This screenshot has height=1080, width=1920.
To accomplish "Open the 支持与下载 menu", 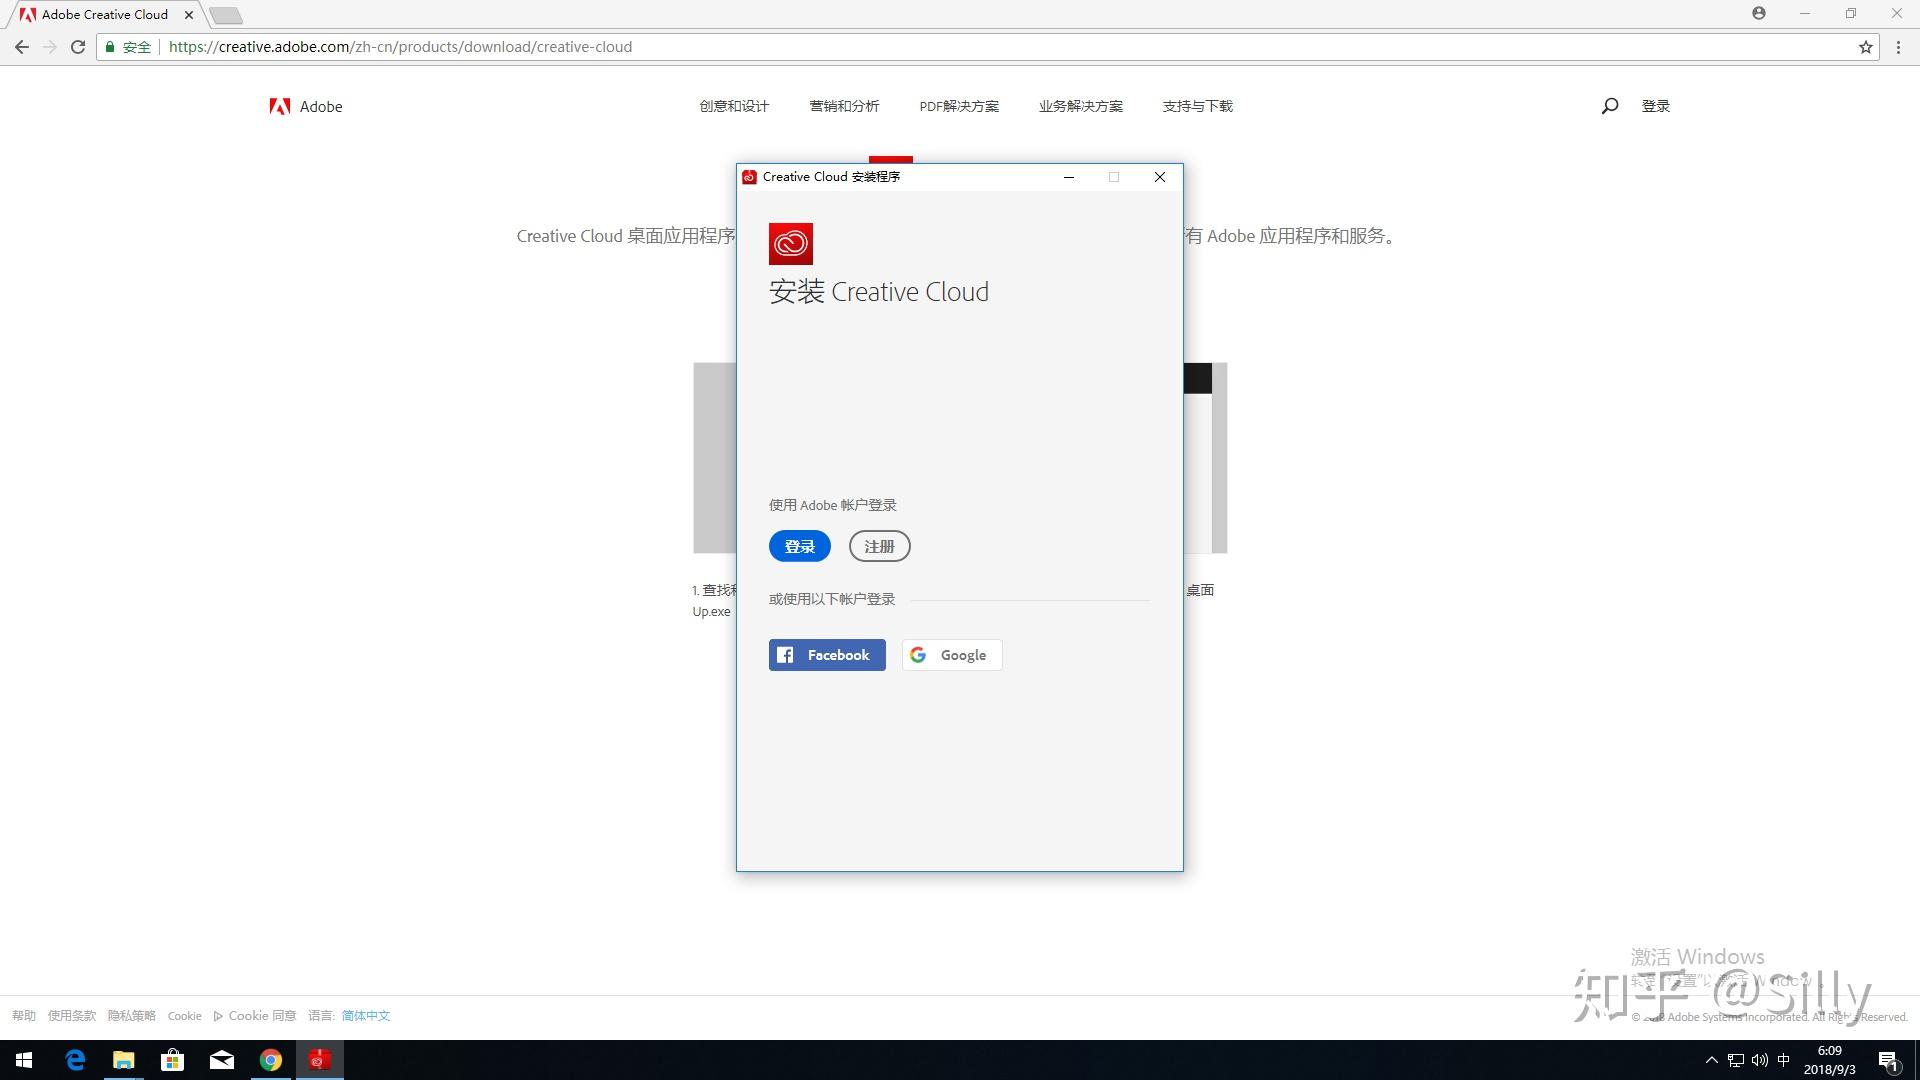I will (x=1197, y=106).
